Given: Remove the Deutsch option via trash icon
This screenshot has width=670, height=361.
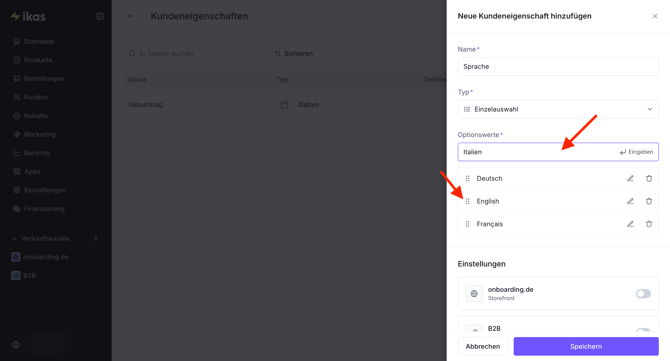Looking at the screenshot, I should pos(649,179).
